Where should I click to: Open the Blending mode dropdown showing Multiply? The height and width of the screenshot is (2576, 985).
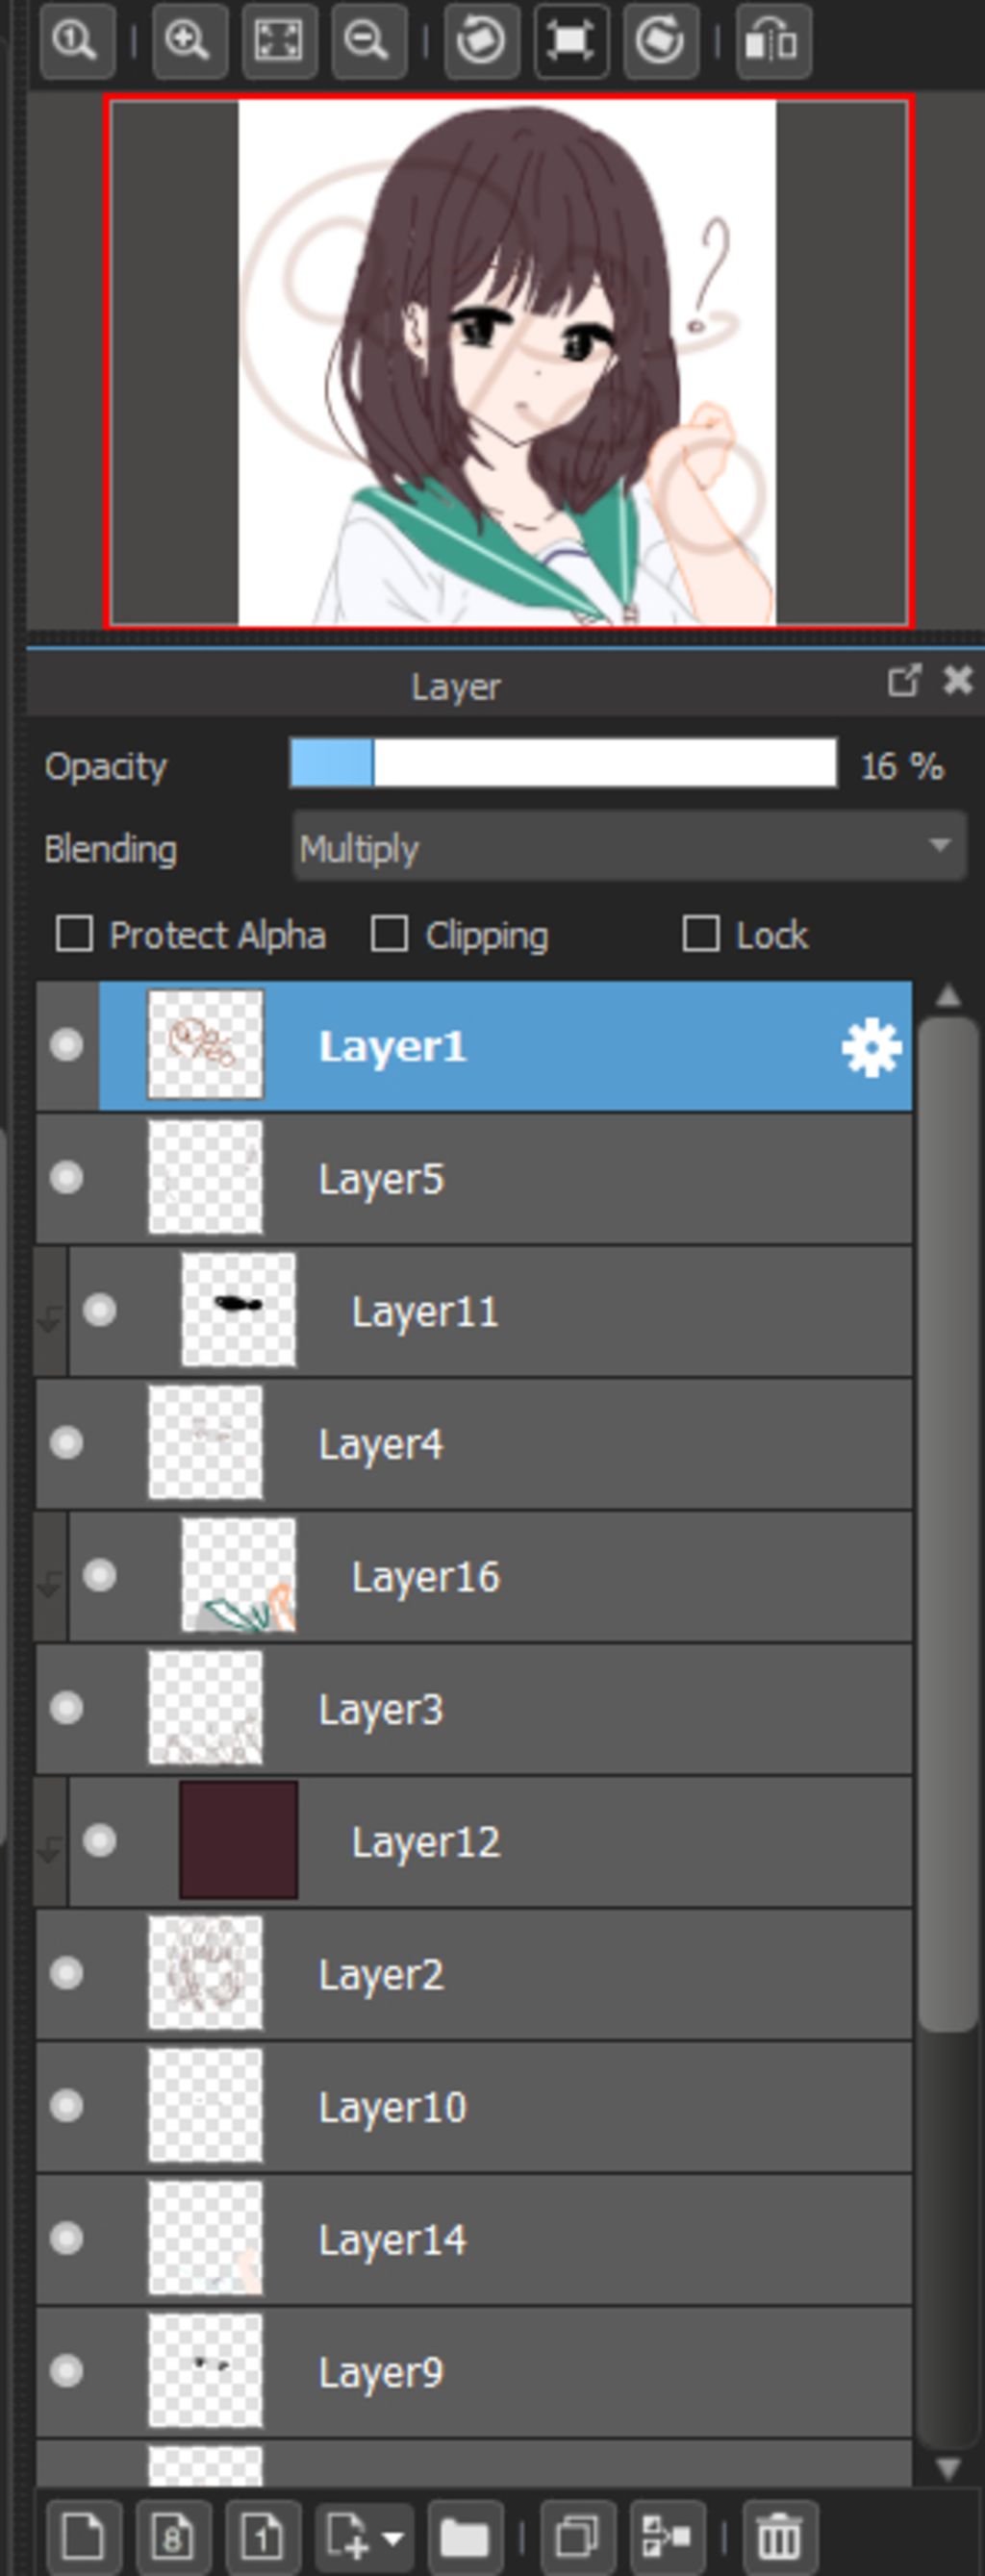pos(630,847)
